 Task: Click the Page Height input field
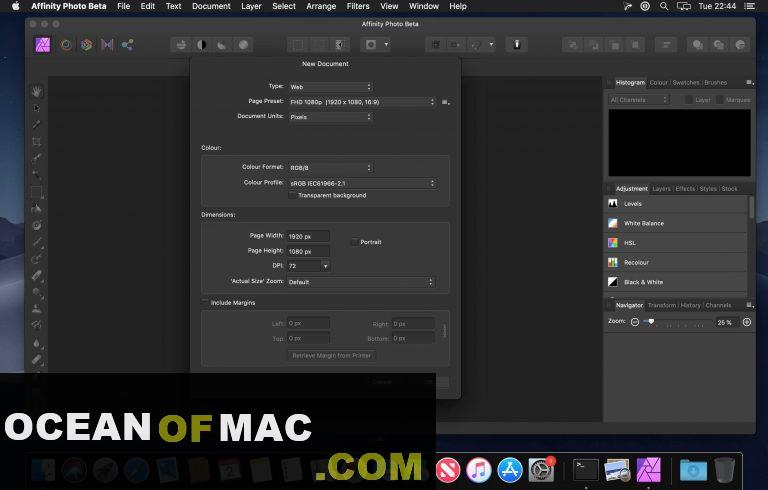point(308,251)
